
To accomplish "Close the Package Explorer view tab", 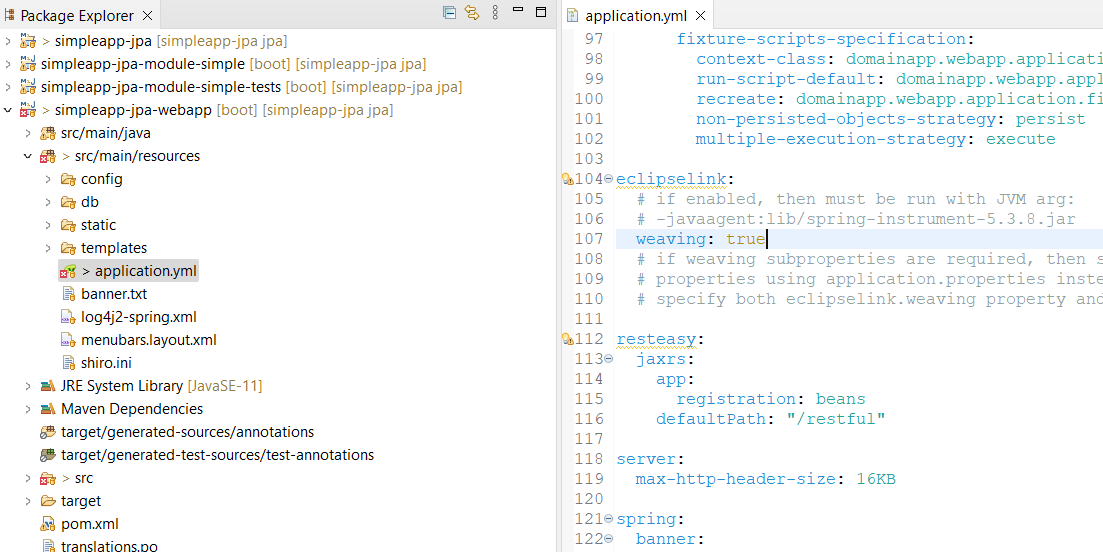I will (148, 16).
